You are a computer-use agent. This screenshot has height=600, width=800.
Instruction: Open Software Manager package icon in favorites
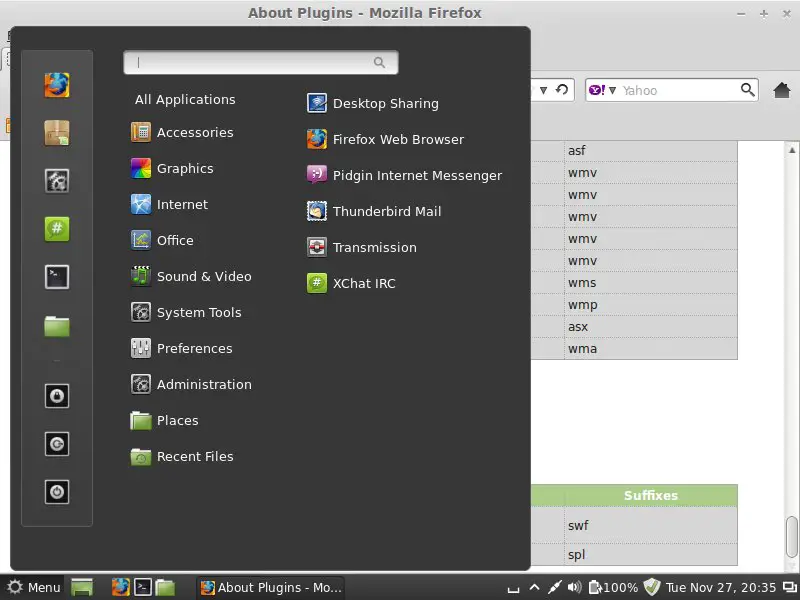click(57, 133)
